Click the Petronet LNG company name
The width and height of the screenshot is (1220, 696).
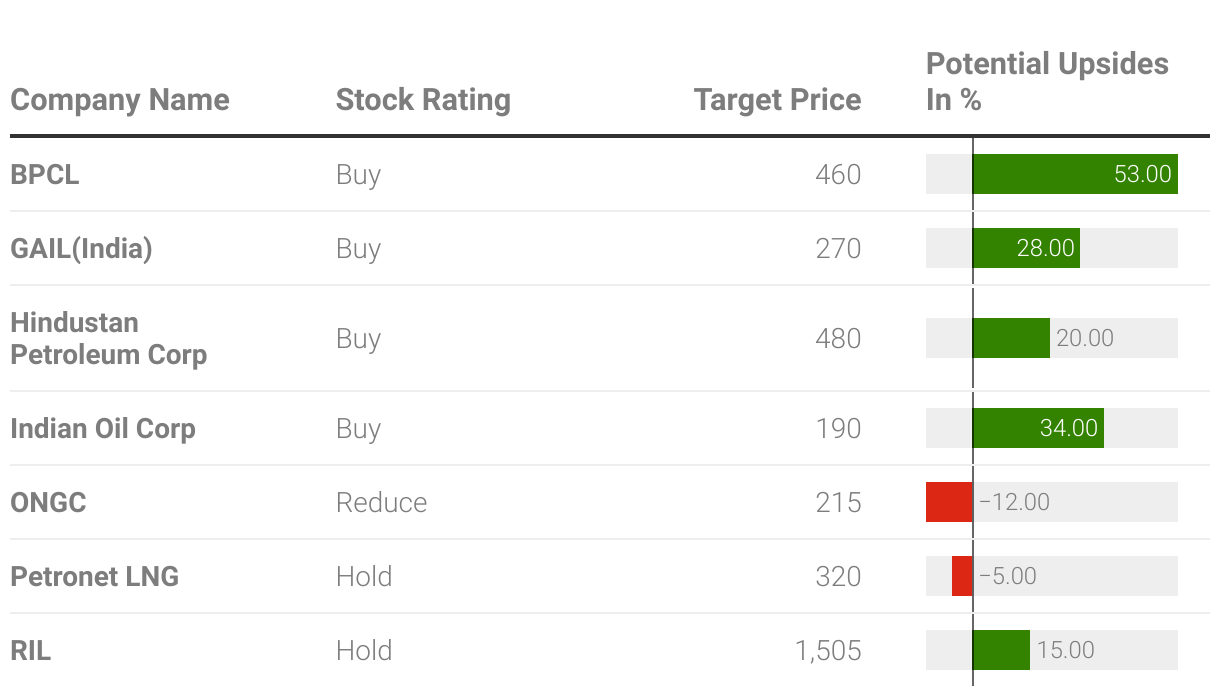tap(94, 576)
